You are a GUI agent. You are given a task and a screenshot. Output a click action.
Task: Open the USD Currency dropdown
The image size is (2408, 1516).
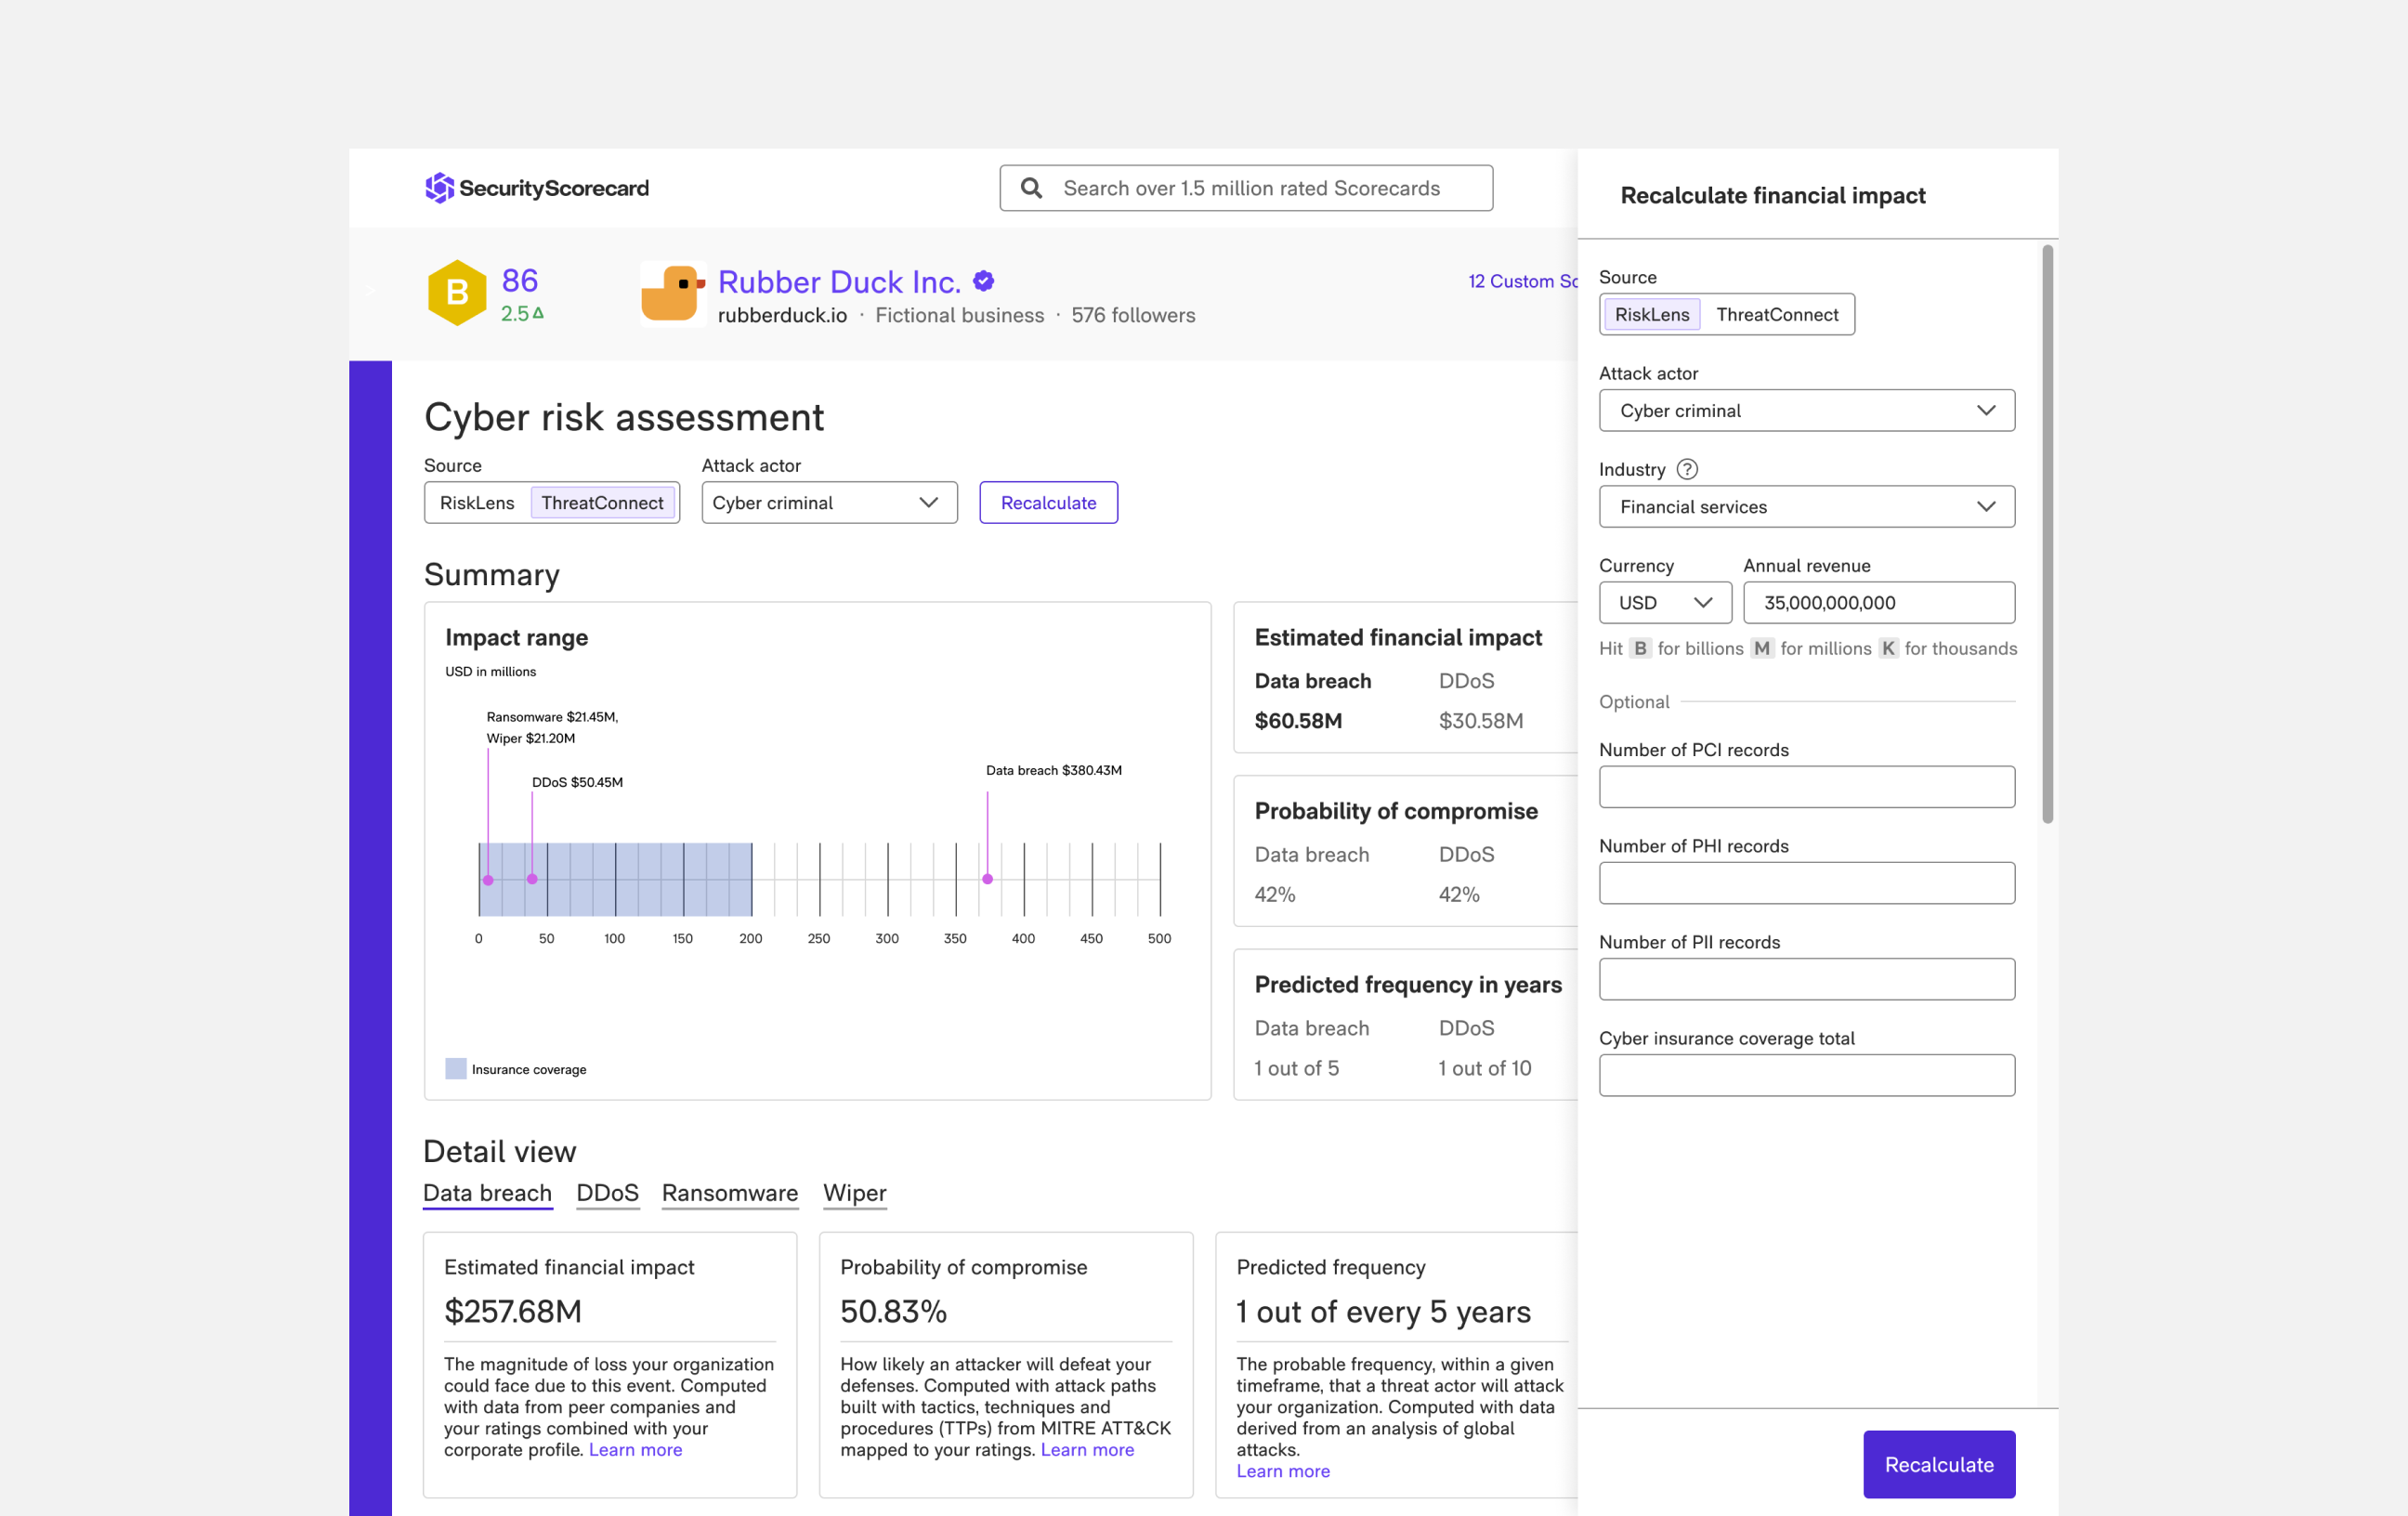coord(1665,603)
